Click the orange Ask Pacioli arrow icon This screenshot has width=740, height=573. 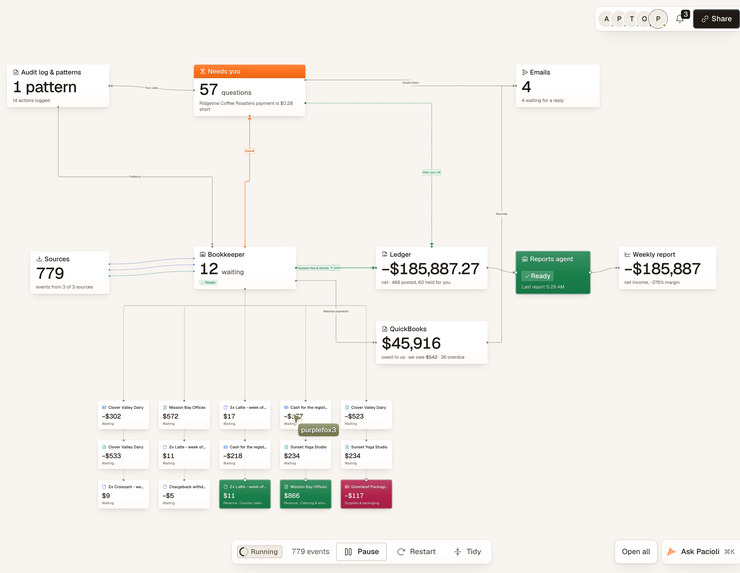(x=672, y=552)
